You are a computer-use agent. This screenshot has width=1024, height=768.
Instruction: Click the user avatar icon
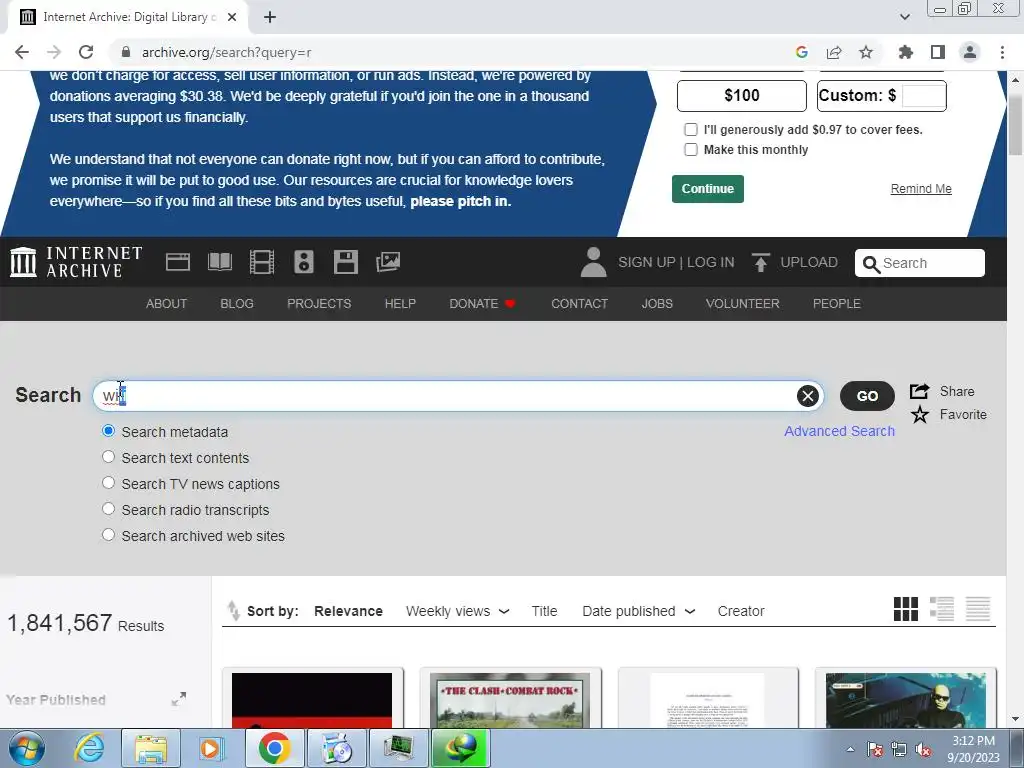593,263
